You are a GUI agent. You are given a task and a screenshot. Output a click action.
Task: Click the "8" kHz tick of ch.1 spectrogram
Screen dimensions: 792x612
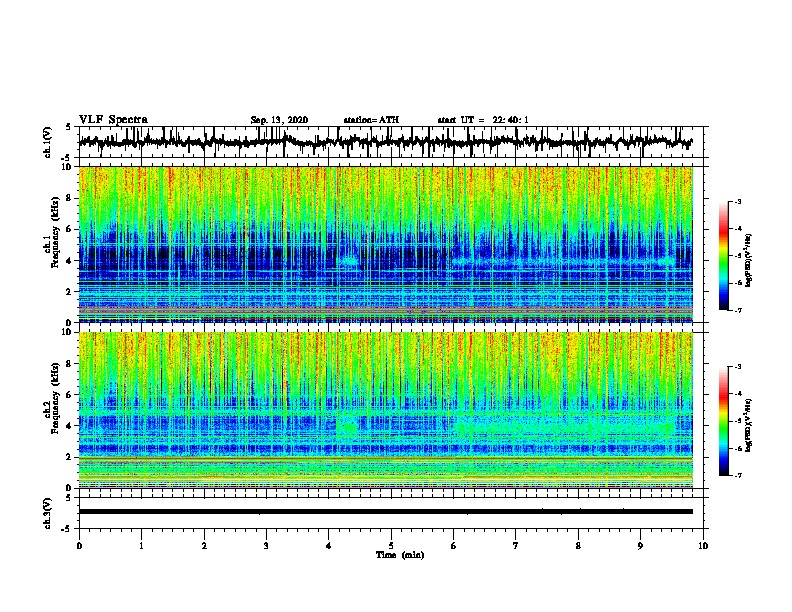[70, 198]
